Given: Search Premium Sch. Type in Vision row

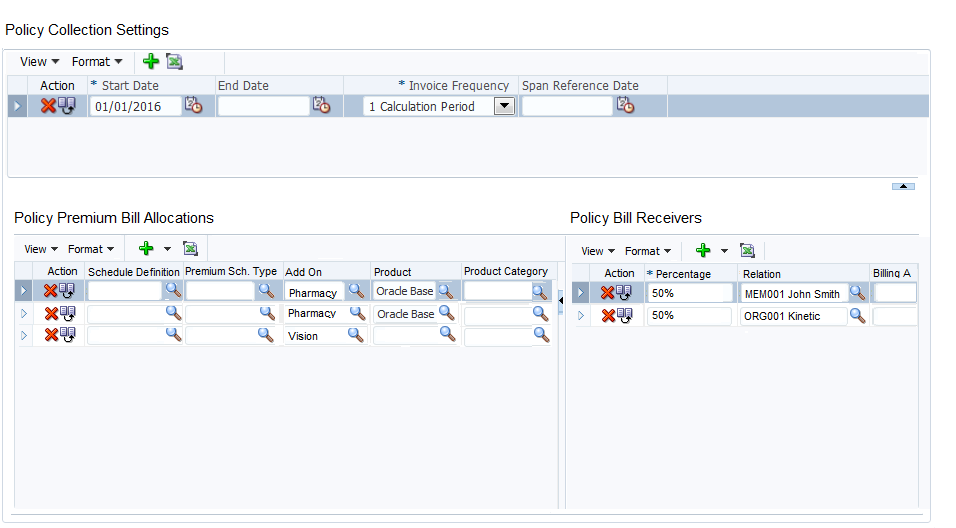Looking at the screenshot, I should (x=265, y=334).
